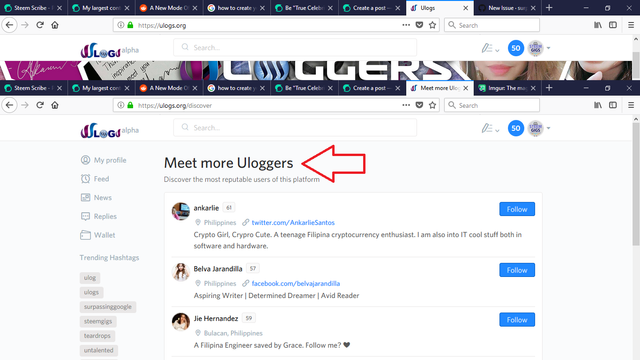Open Library icon in the upper browser toolbar

[598, 25]
